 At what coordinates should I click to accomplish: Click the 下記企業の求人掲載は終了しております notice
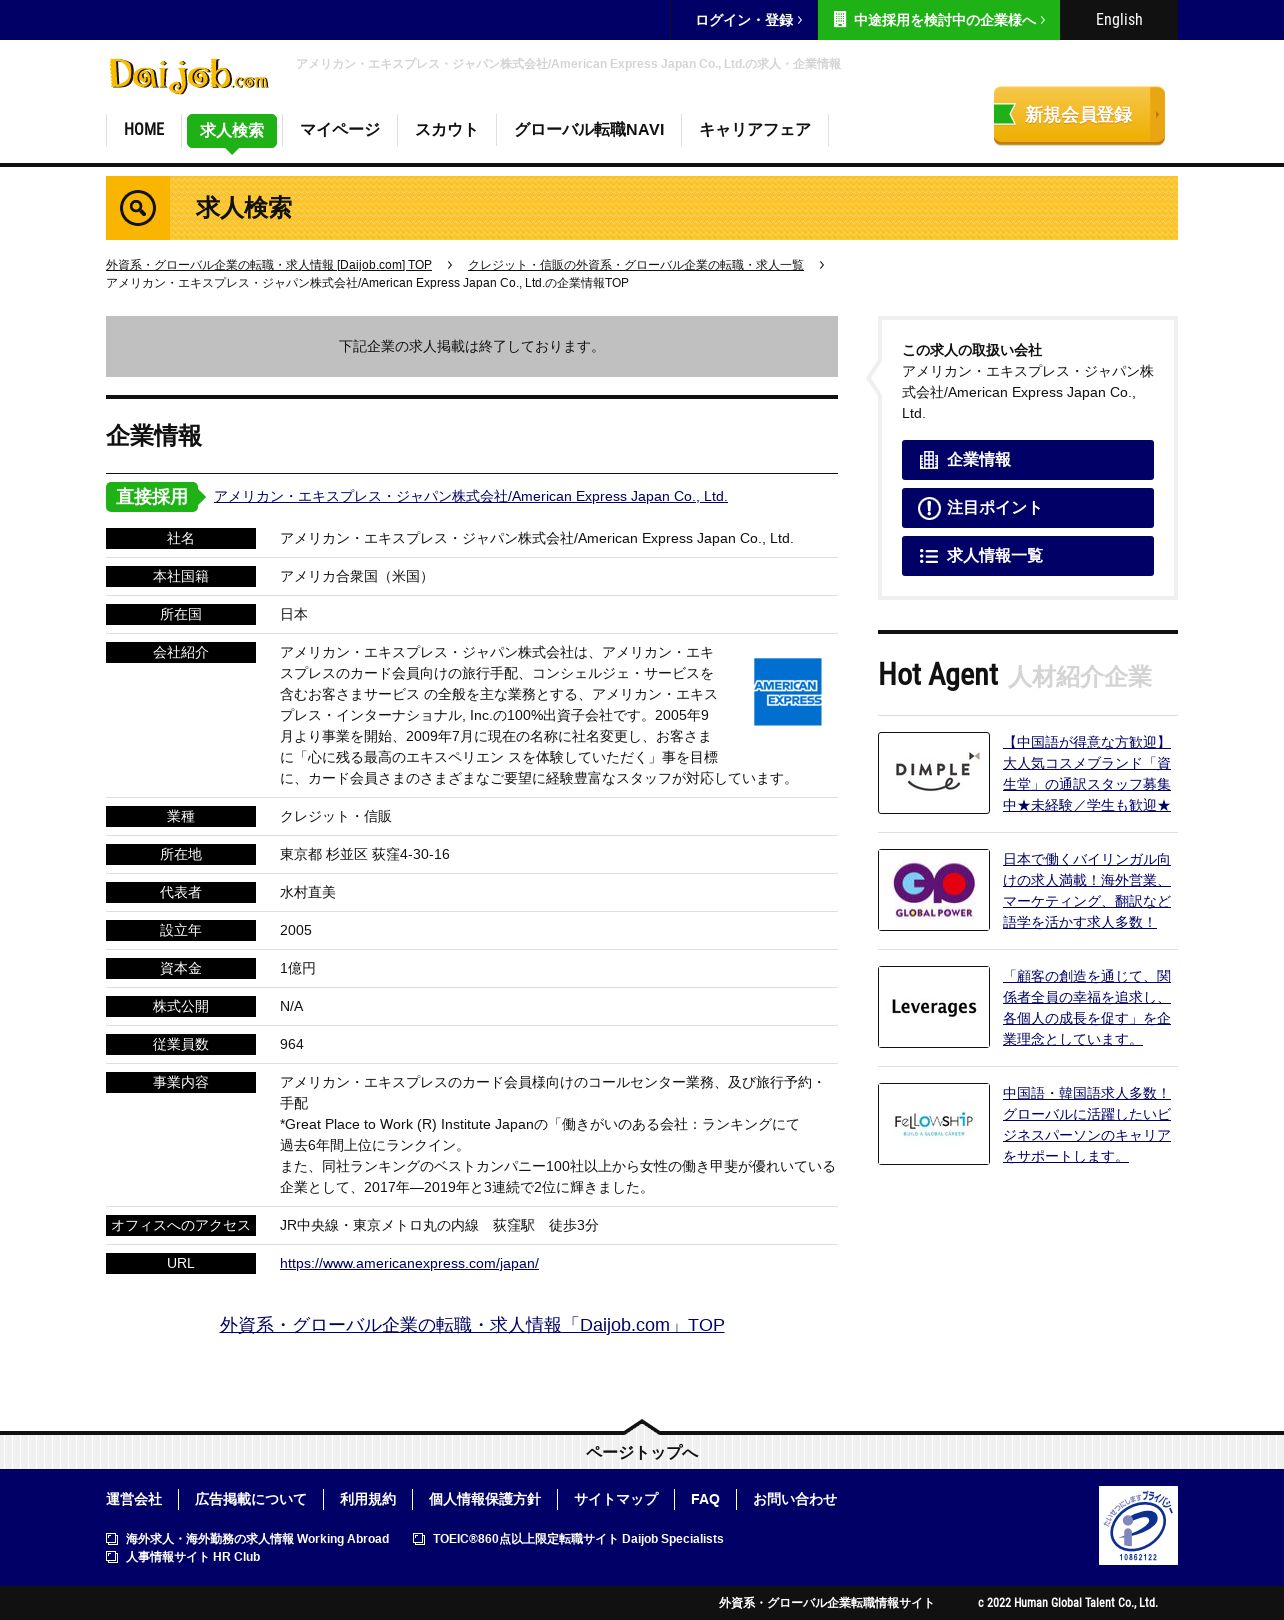click(x=472, y=347)
